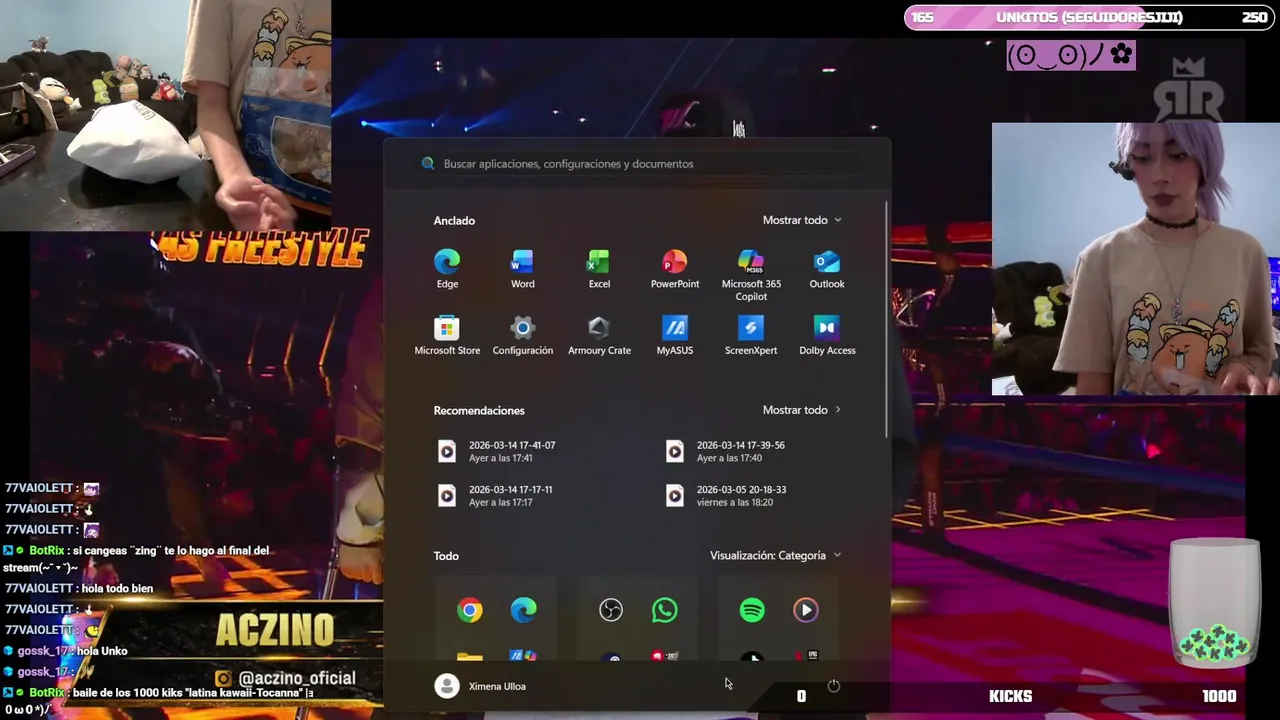
Task: Open Microsoft 365 Copilot
Action: coord(751,275)
